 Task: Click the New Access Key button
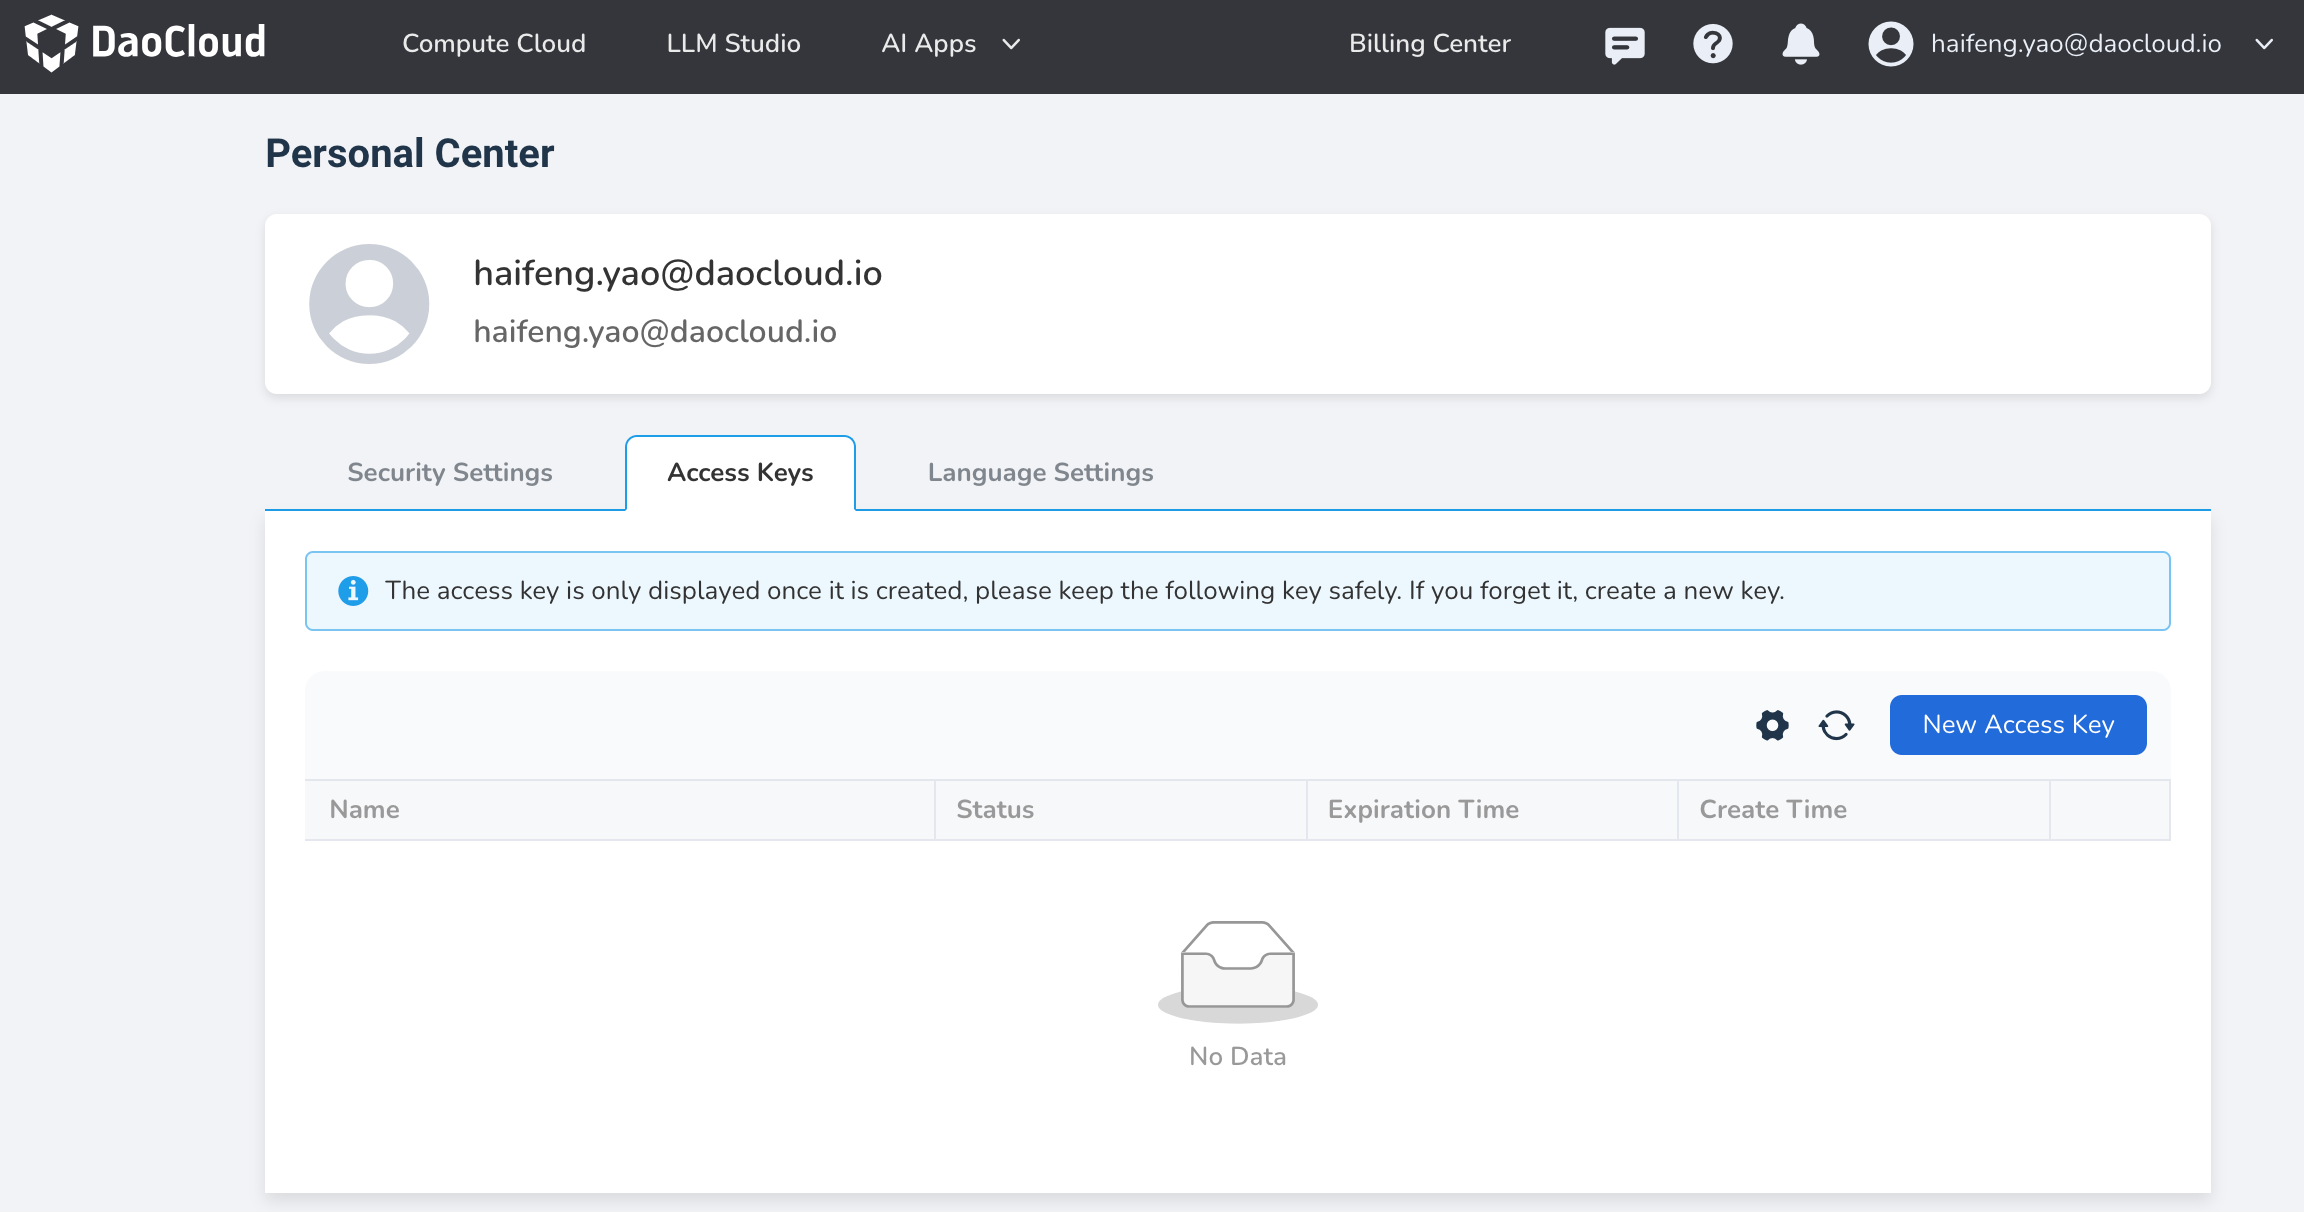pyautogui.click(x=2017, y=725)
